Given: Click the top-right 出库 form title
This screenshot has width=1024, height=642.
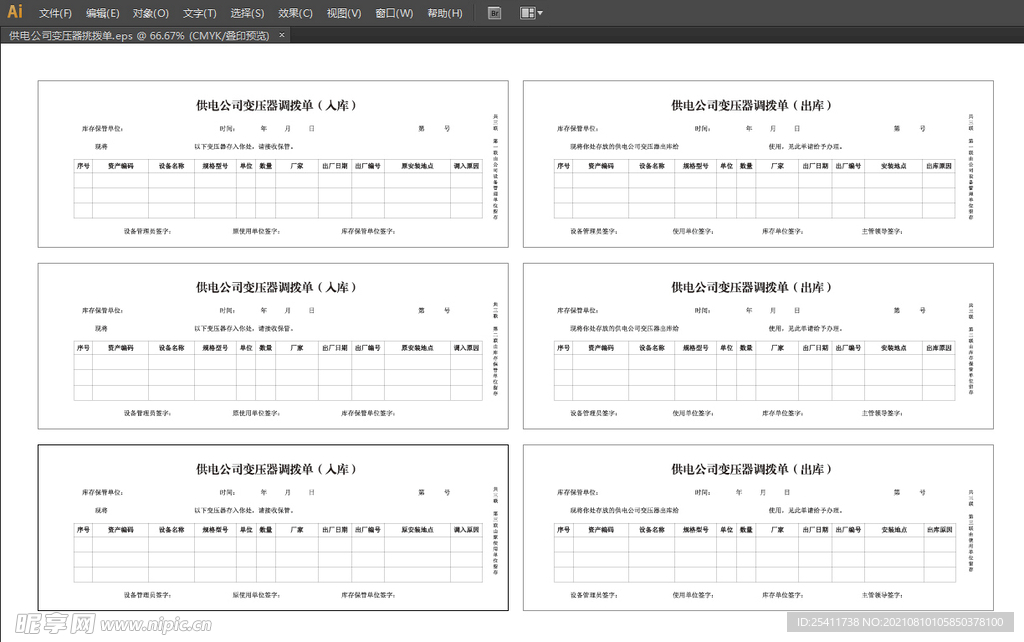Looking at the screenshot, I should 752,105.
